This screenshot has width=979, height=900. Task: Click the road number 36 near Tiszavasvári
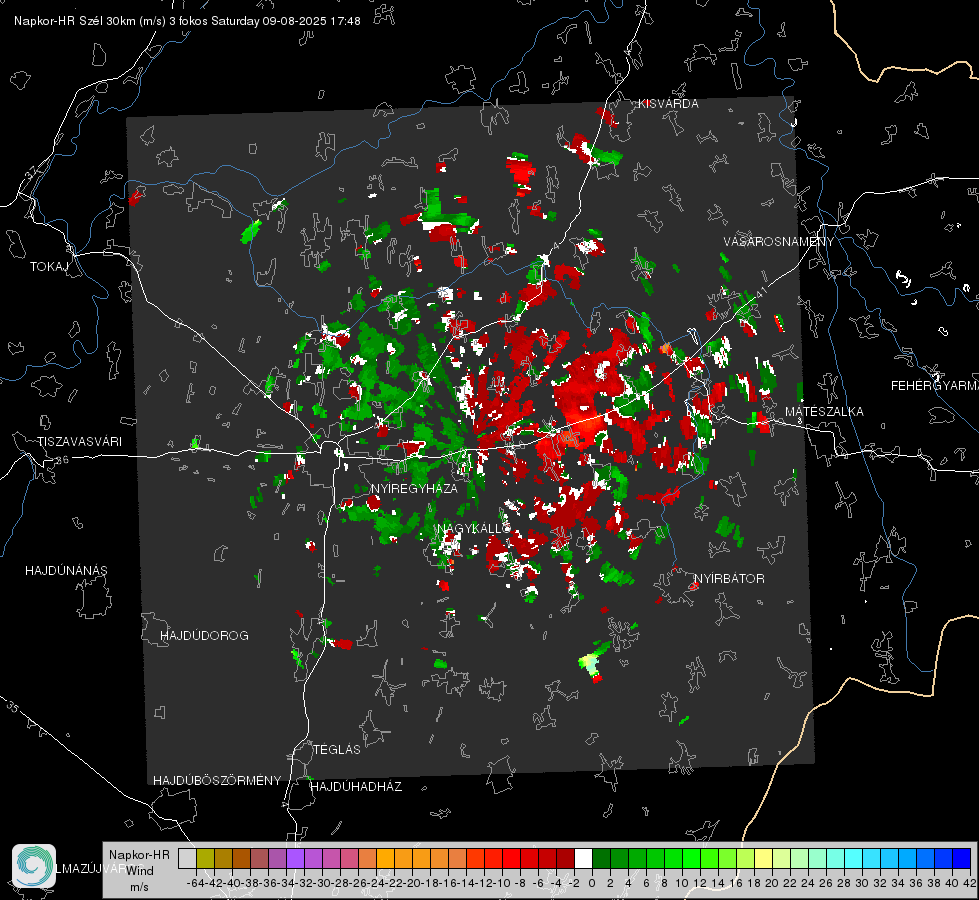click(x=62, y=460)
